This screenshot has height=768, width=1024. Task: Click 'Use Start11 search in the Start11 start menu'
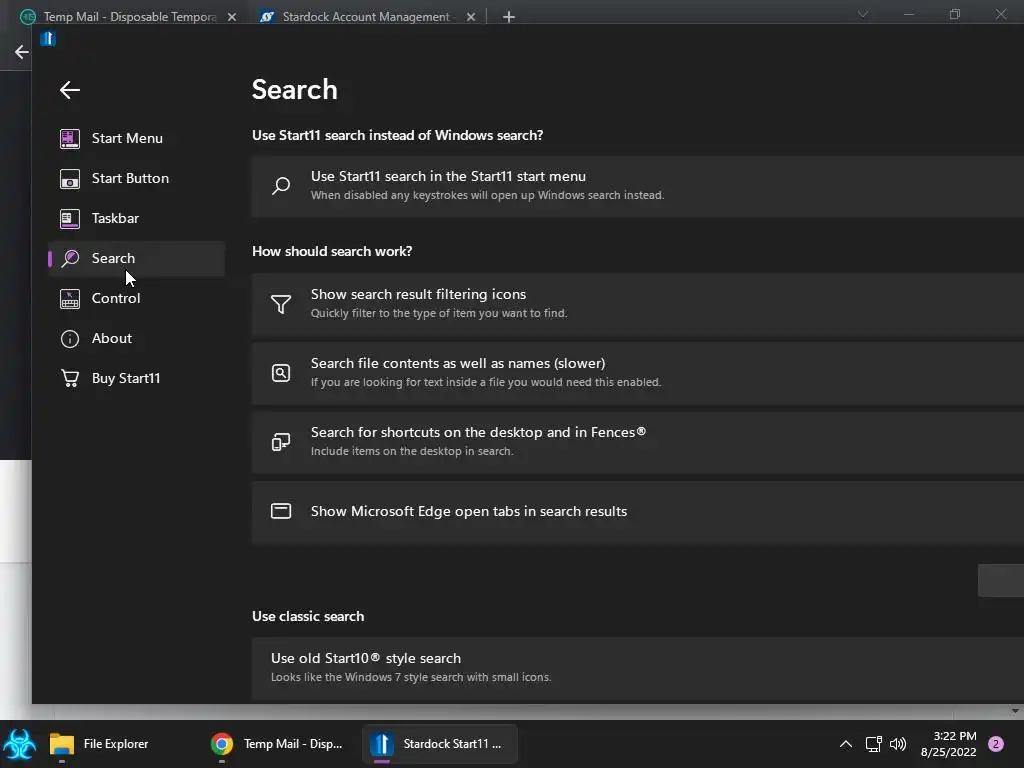(637, 186)
